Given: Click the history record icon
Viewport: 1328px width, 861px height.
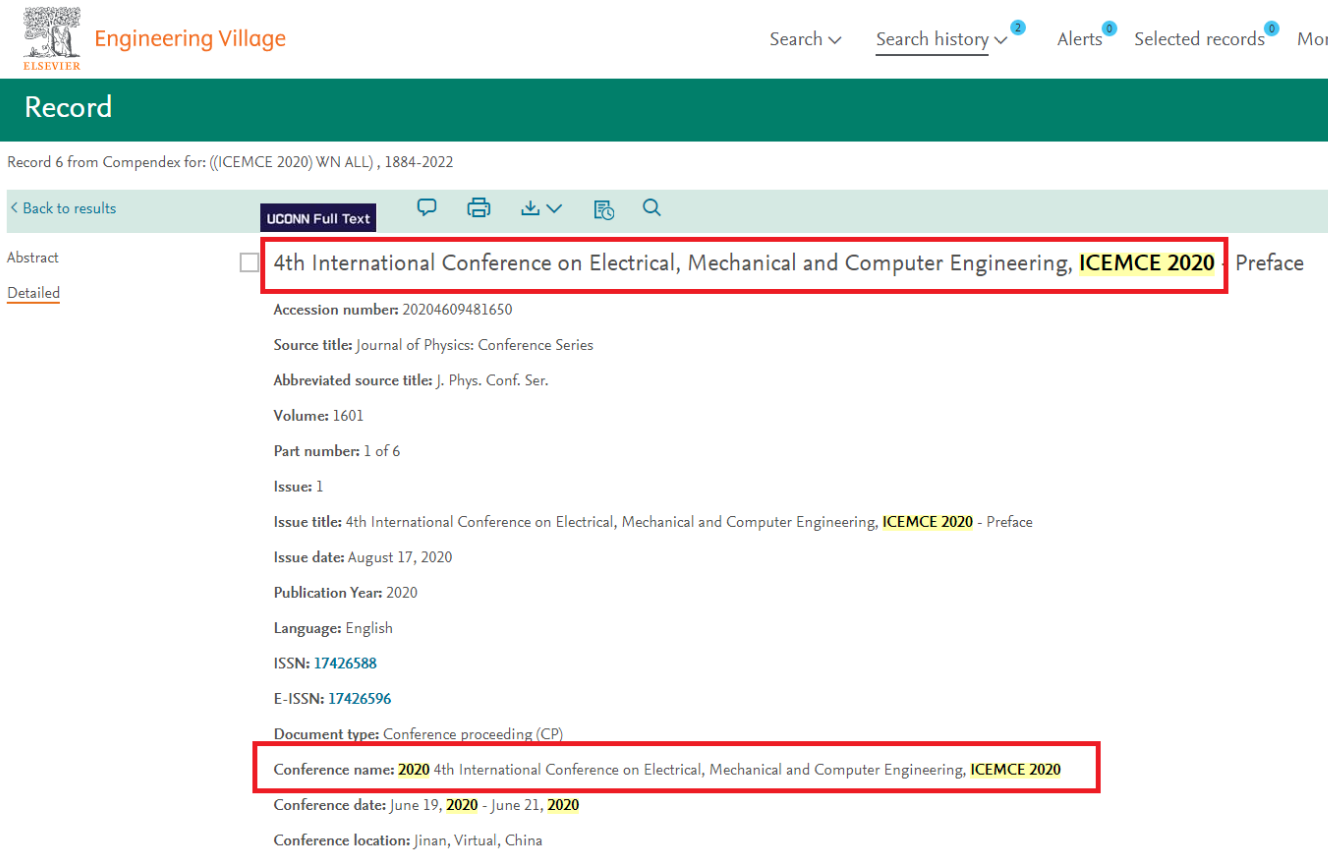Looking at the screenshot, I should (x=604, y=209).
